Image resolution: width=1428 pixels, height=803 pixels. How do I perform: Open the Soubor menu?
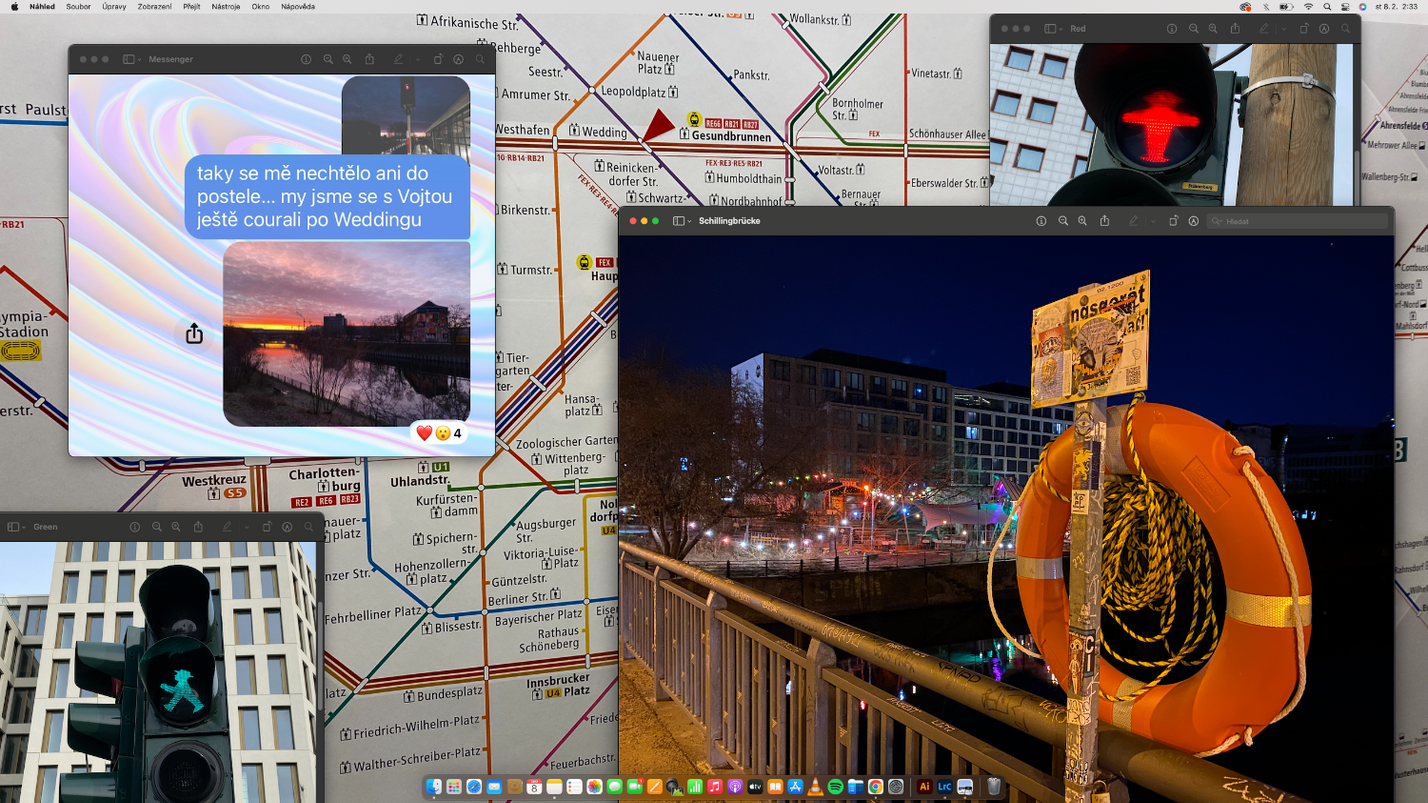[78, 6]
